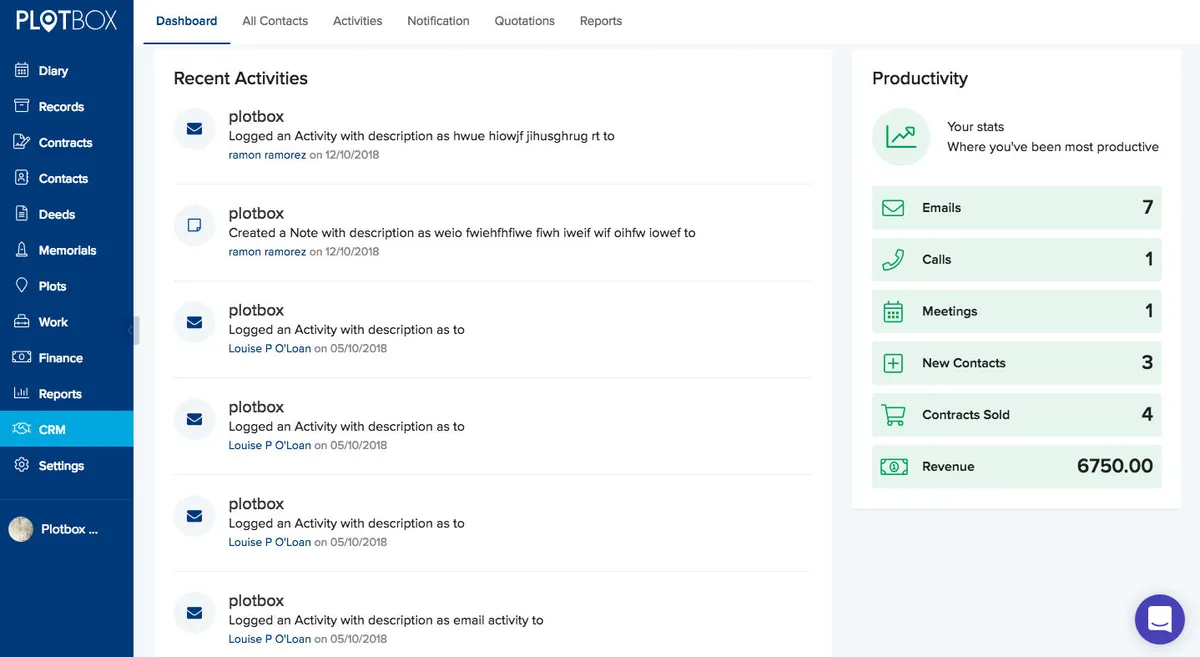Click the note icon beside the Created a Note activity
This screenshot has width=1200, height=657.
tap(195, 225)
